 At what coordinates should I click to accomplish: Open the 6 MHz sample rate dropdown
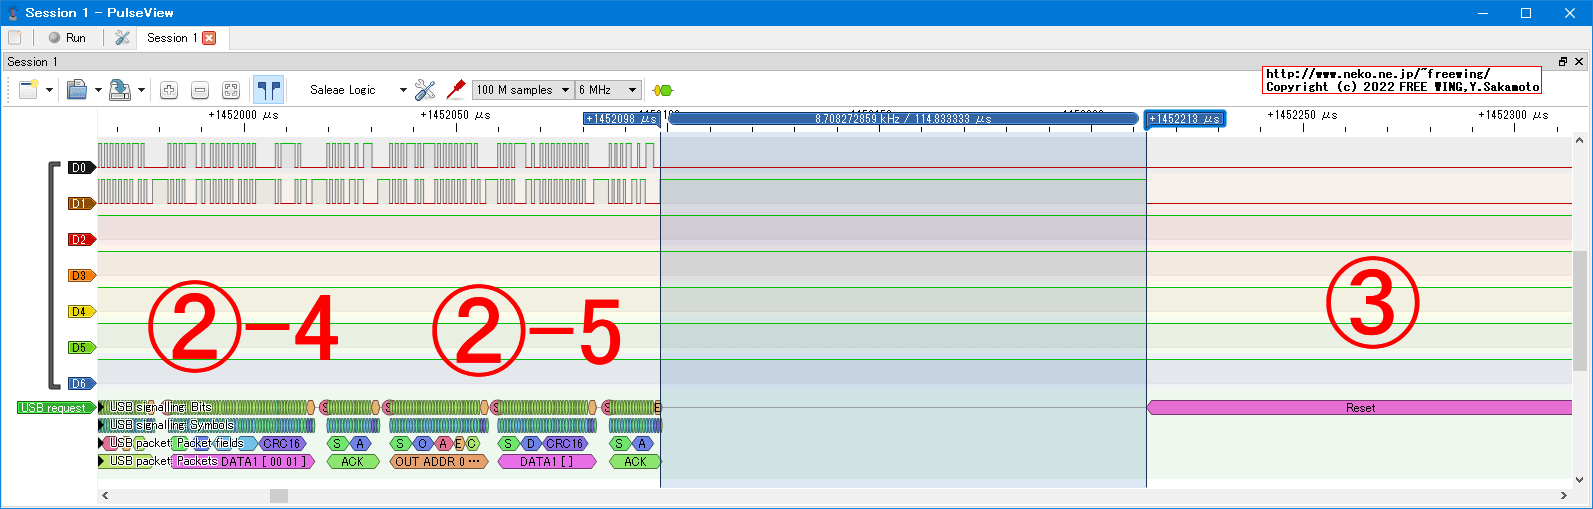click(x=608, y=90)
